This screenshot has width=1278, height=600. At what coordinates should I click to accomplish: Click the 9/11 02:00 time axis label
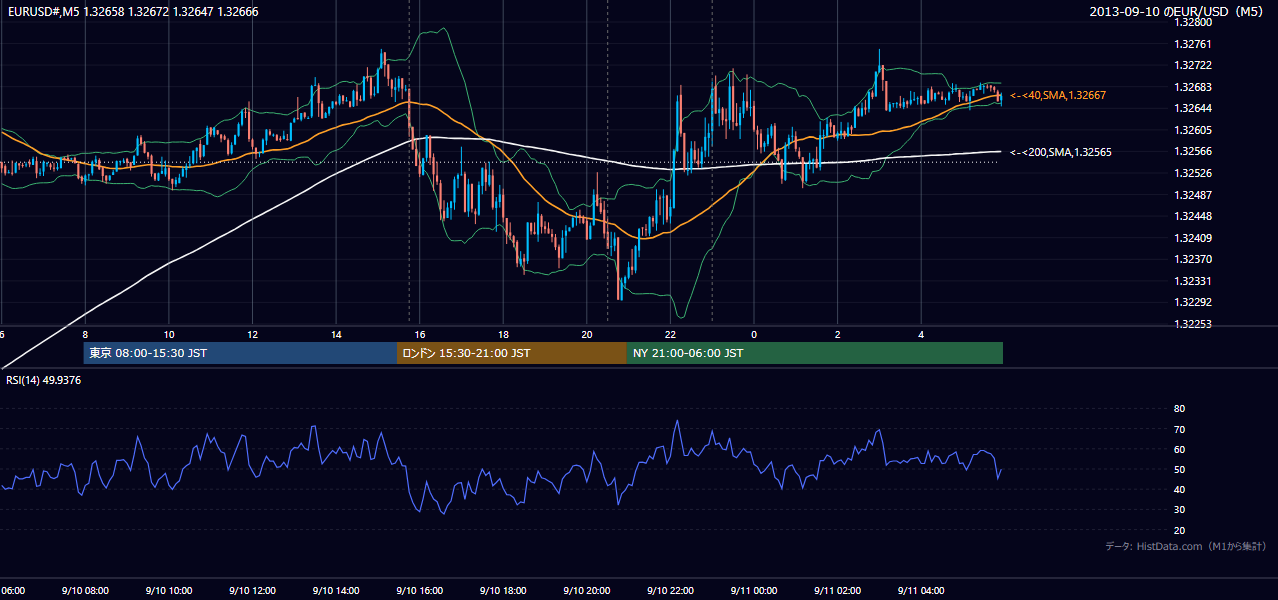pos(838,590)
